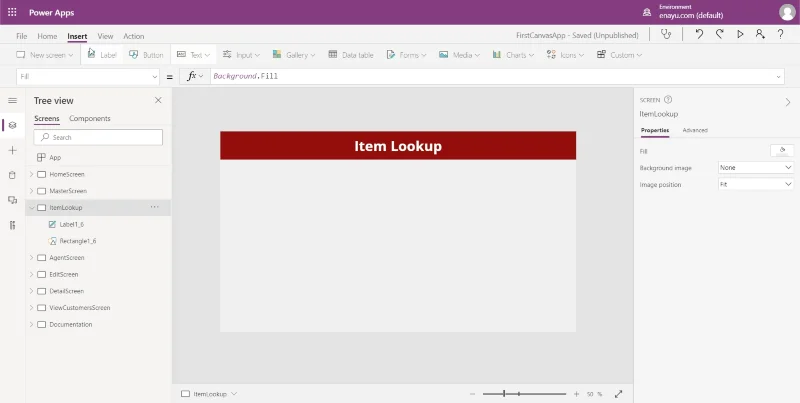
Task: Select Rectangle1_6 in the tree
Action: click(78, 241)
